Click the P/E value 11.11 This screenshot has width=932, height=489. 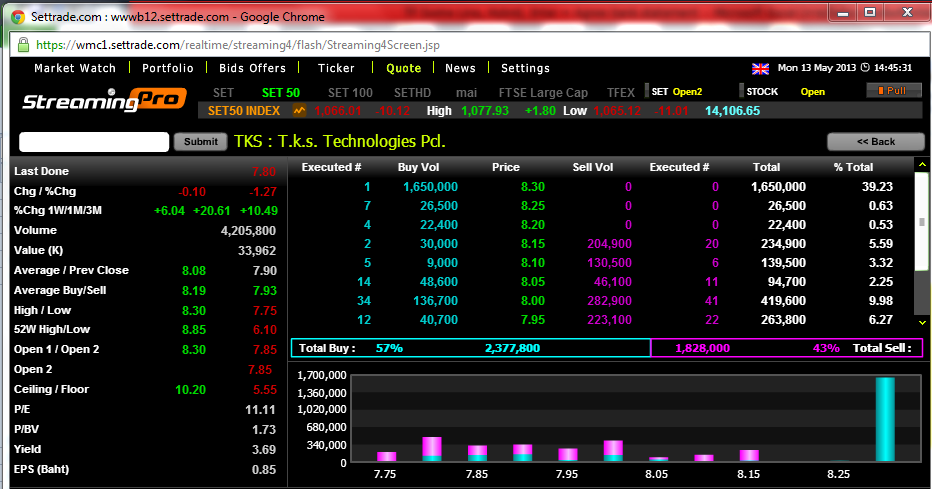coord(260,410)
